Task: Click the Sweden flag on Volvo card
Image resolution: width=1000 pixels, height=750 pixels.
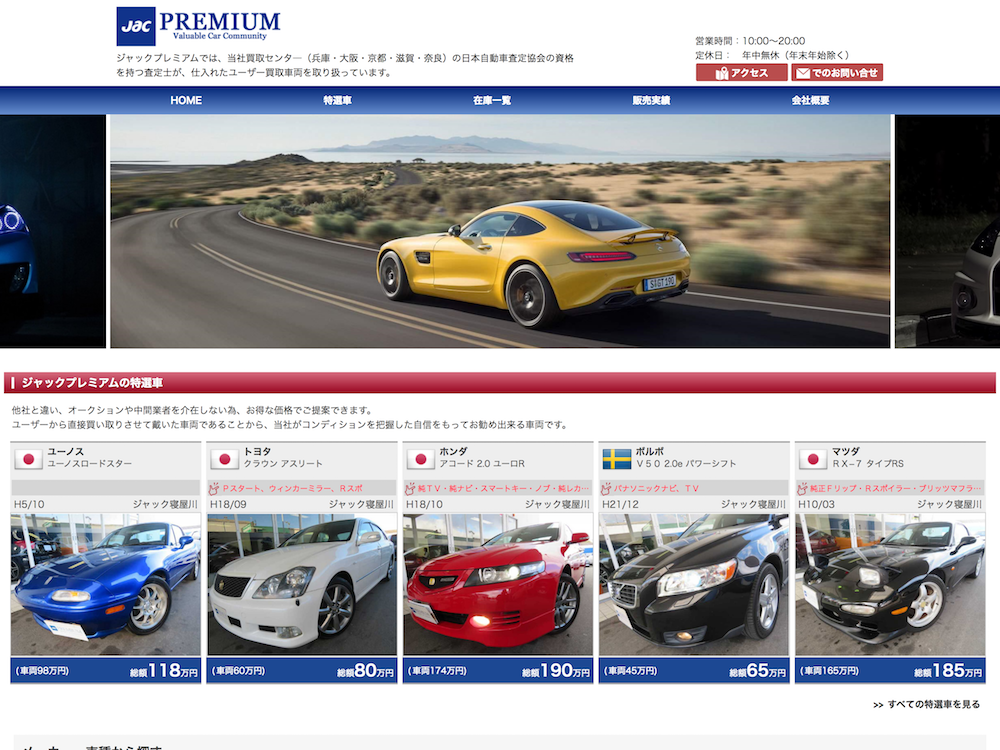Action: tap(617, 459)
